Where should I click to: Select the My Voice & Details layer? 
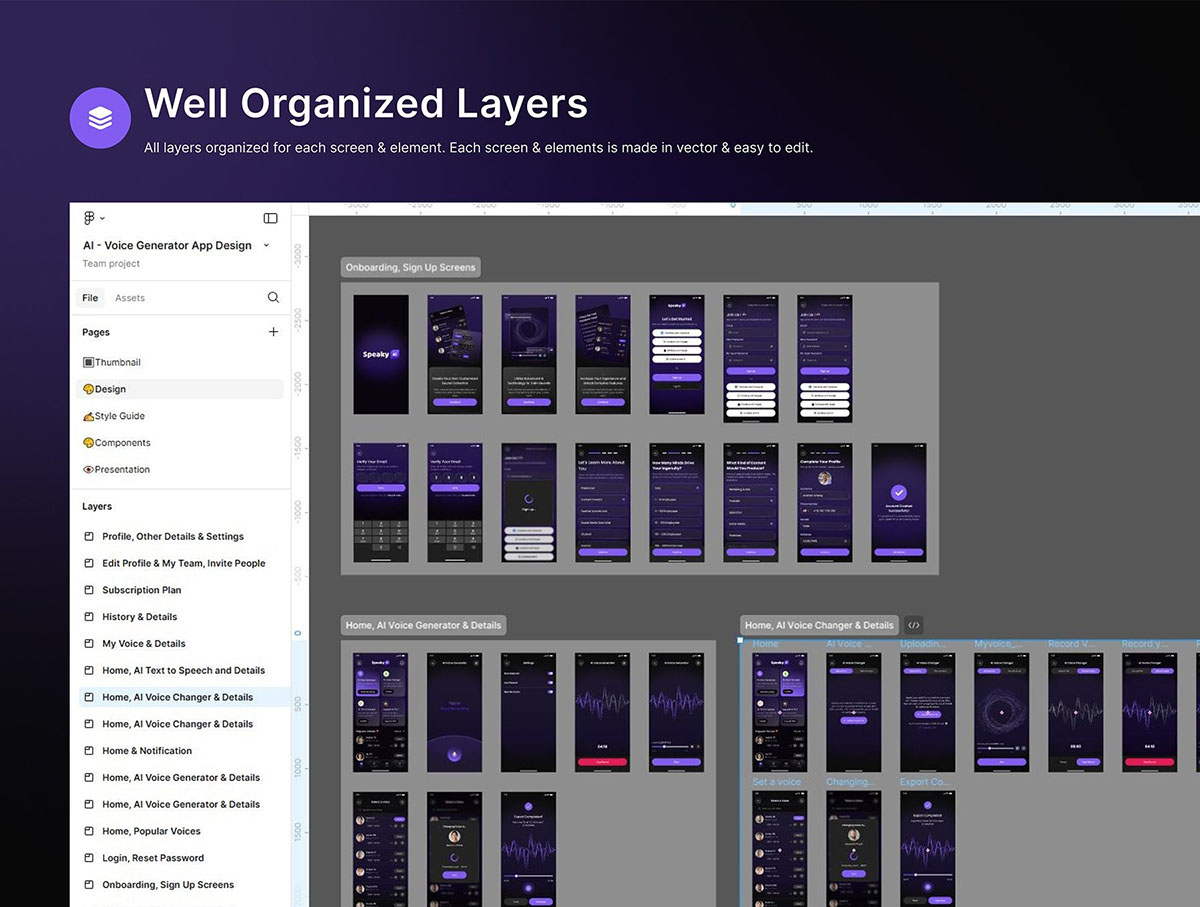[x=144, y=644]
